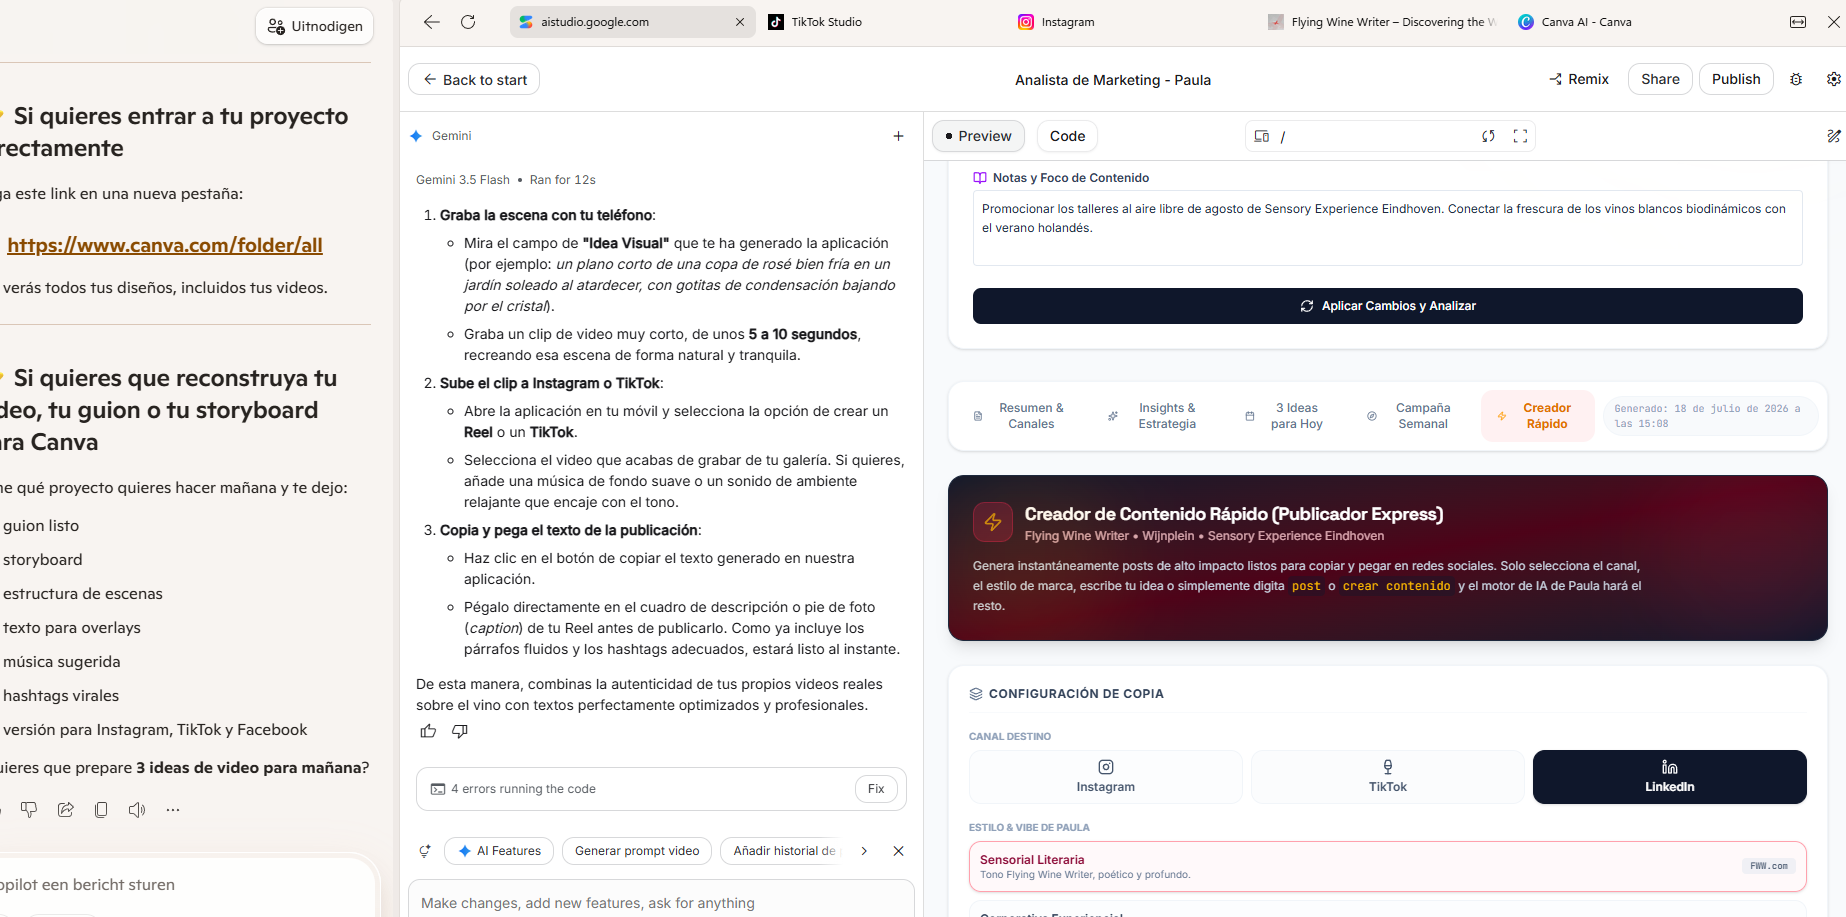
Task: Open the bug/debug icon next to Publish
Action: (x=1796, y=80)
